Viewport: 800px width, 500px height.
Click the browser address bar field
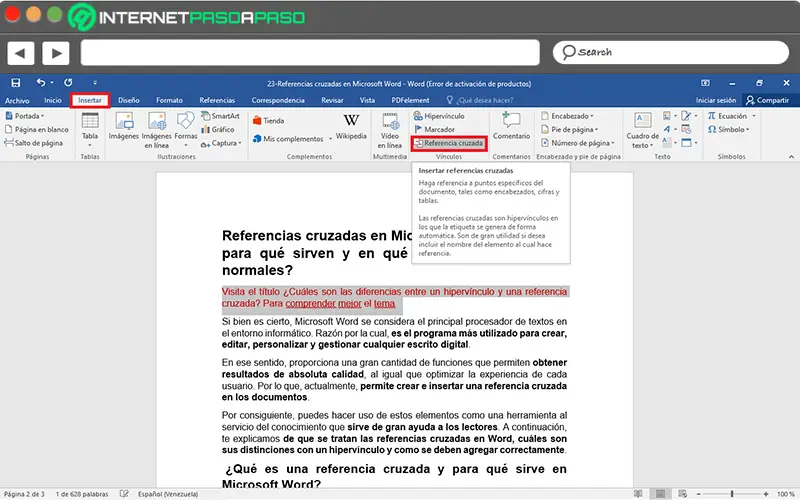(x=310, y=53)
